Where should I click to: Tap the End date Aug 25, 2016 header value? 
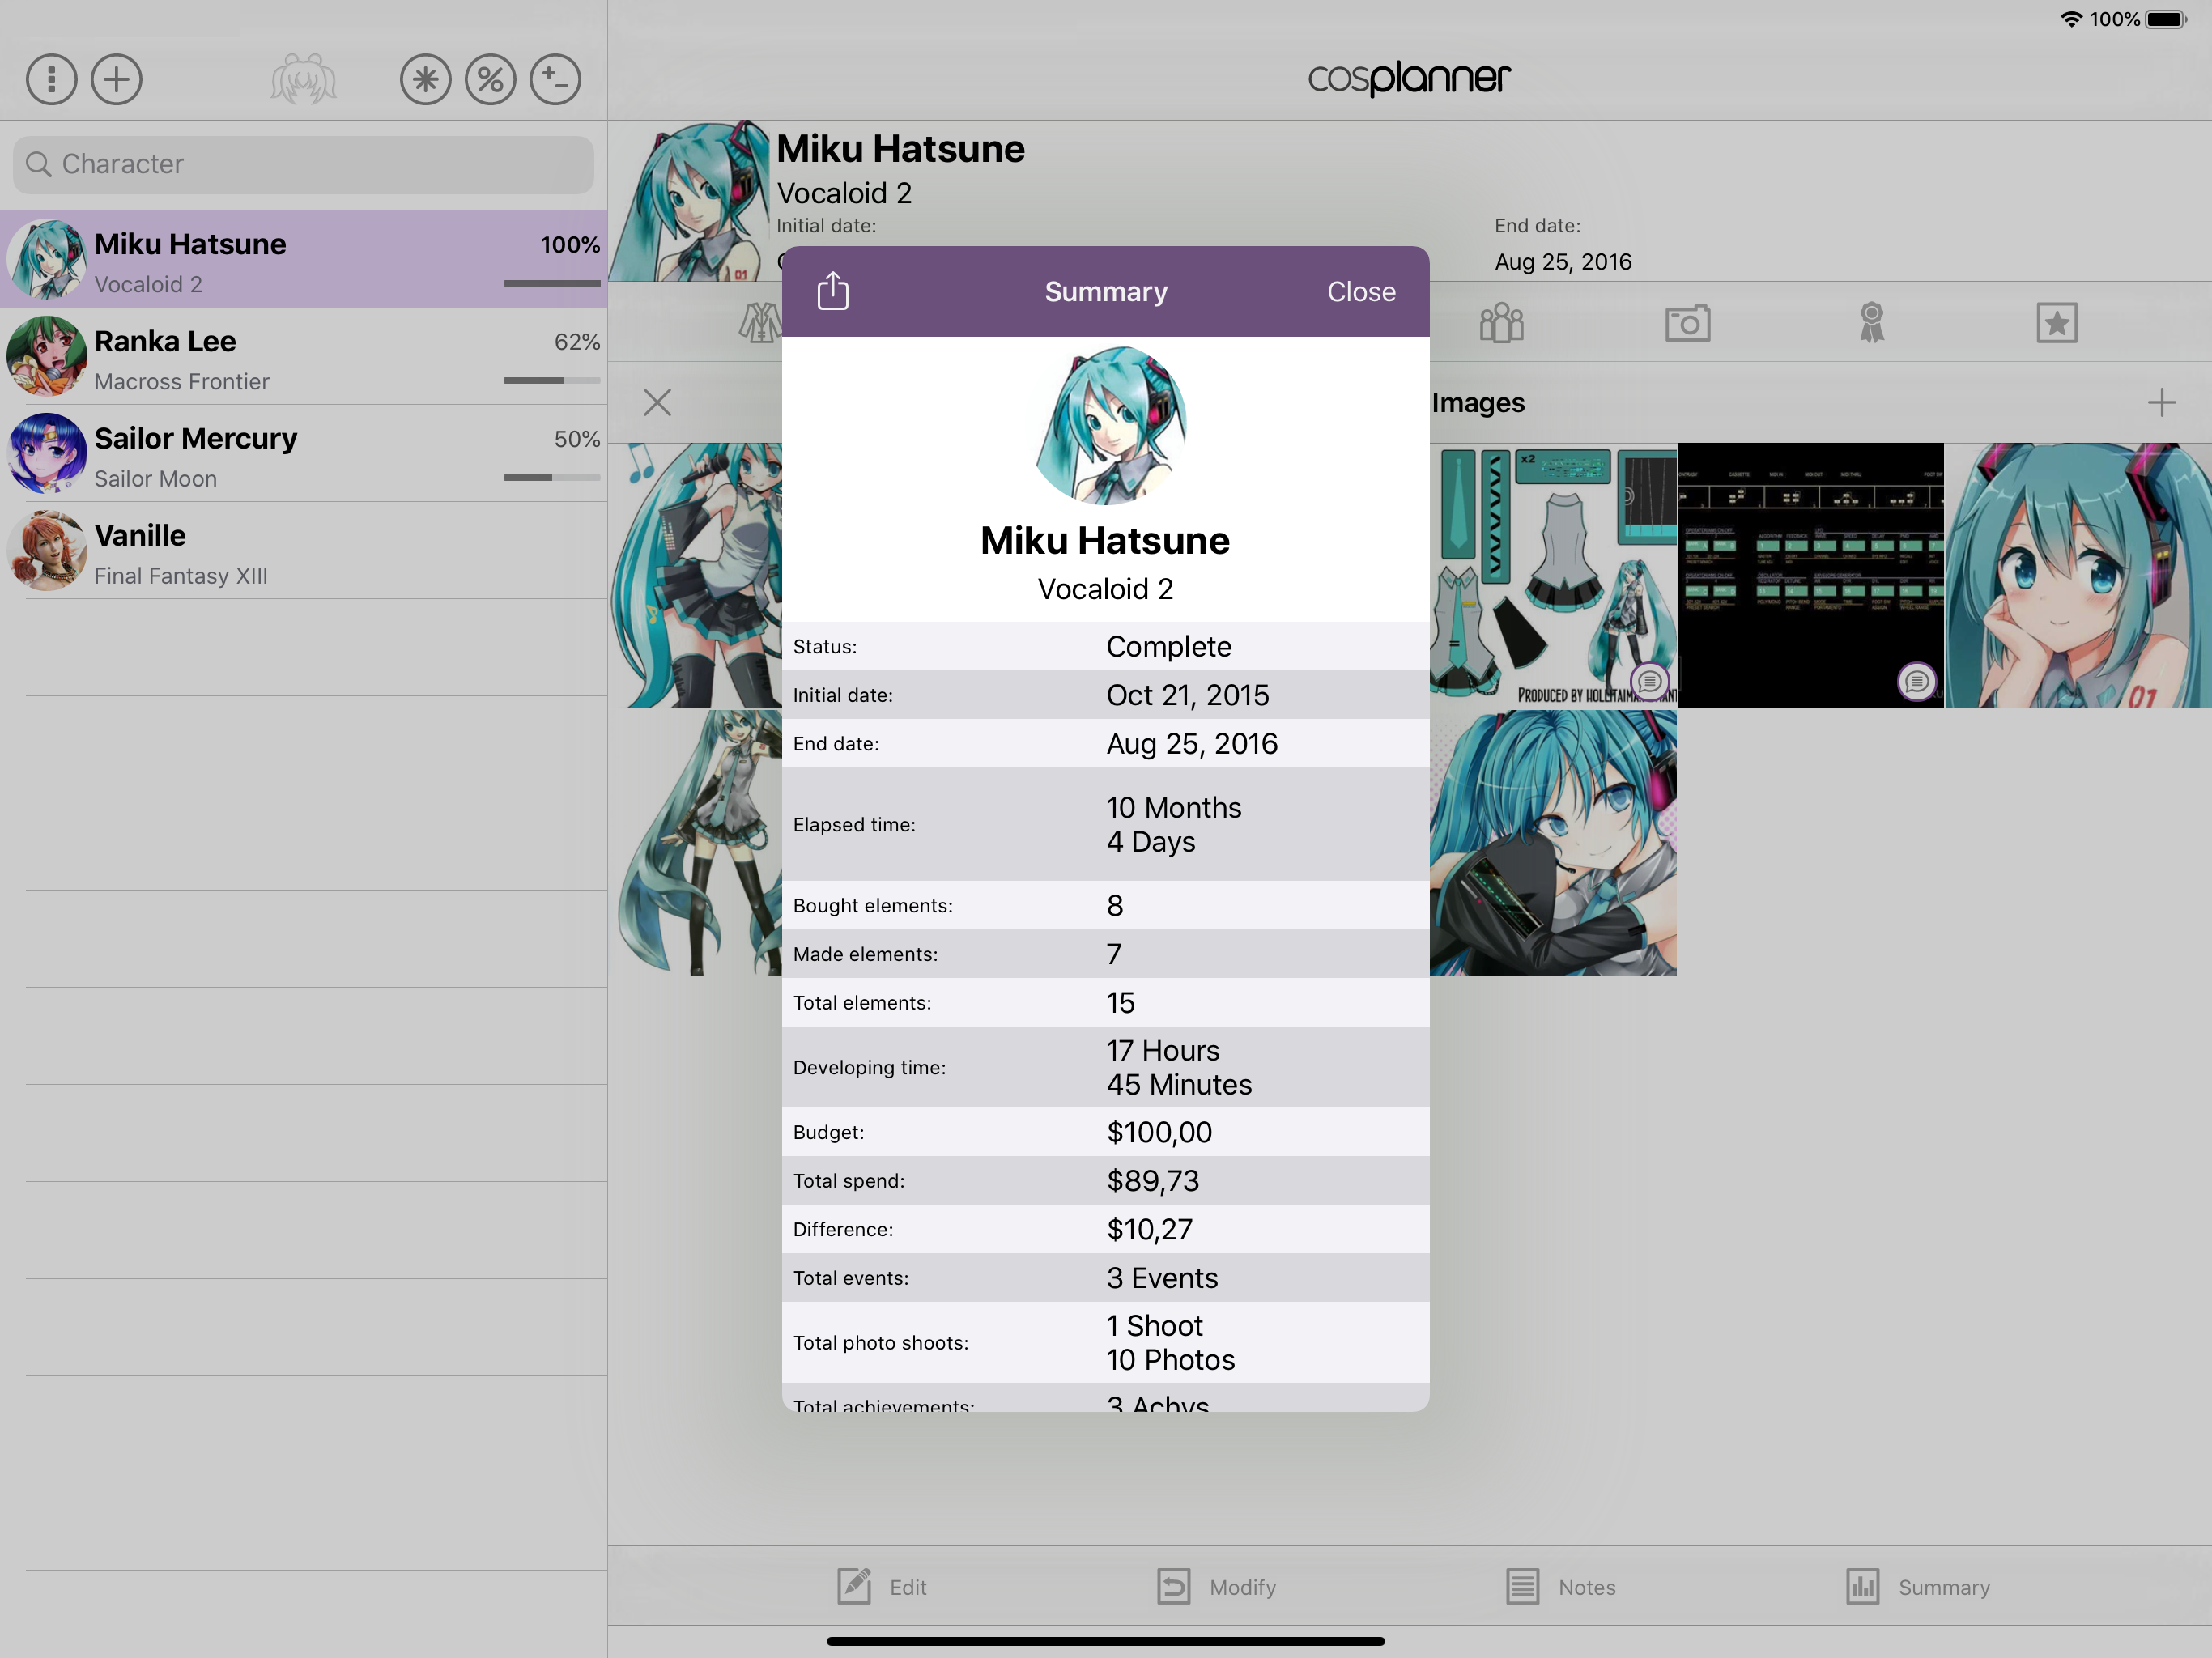click(1563, 262)
